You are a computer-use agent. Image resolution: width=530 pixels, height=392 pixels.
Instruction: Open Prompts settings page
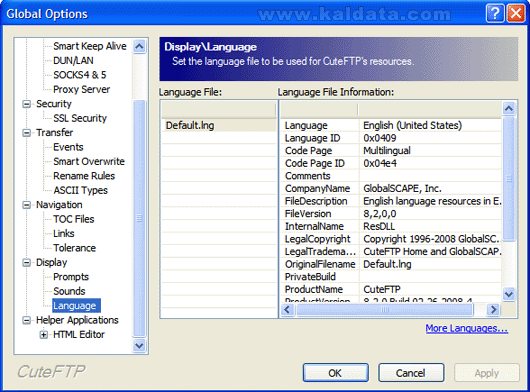coord(71,277)
